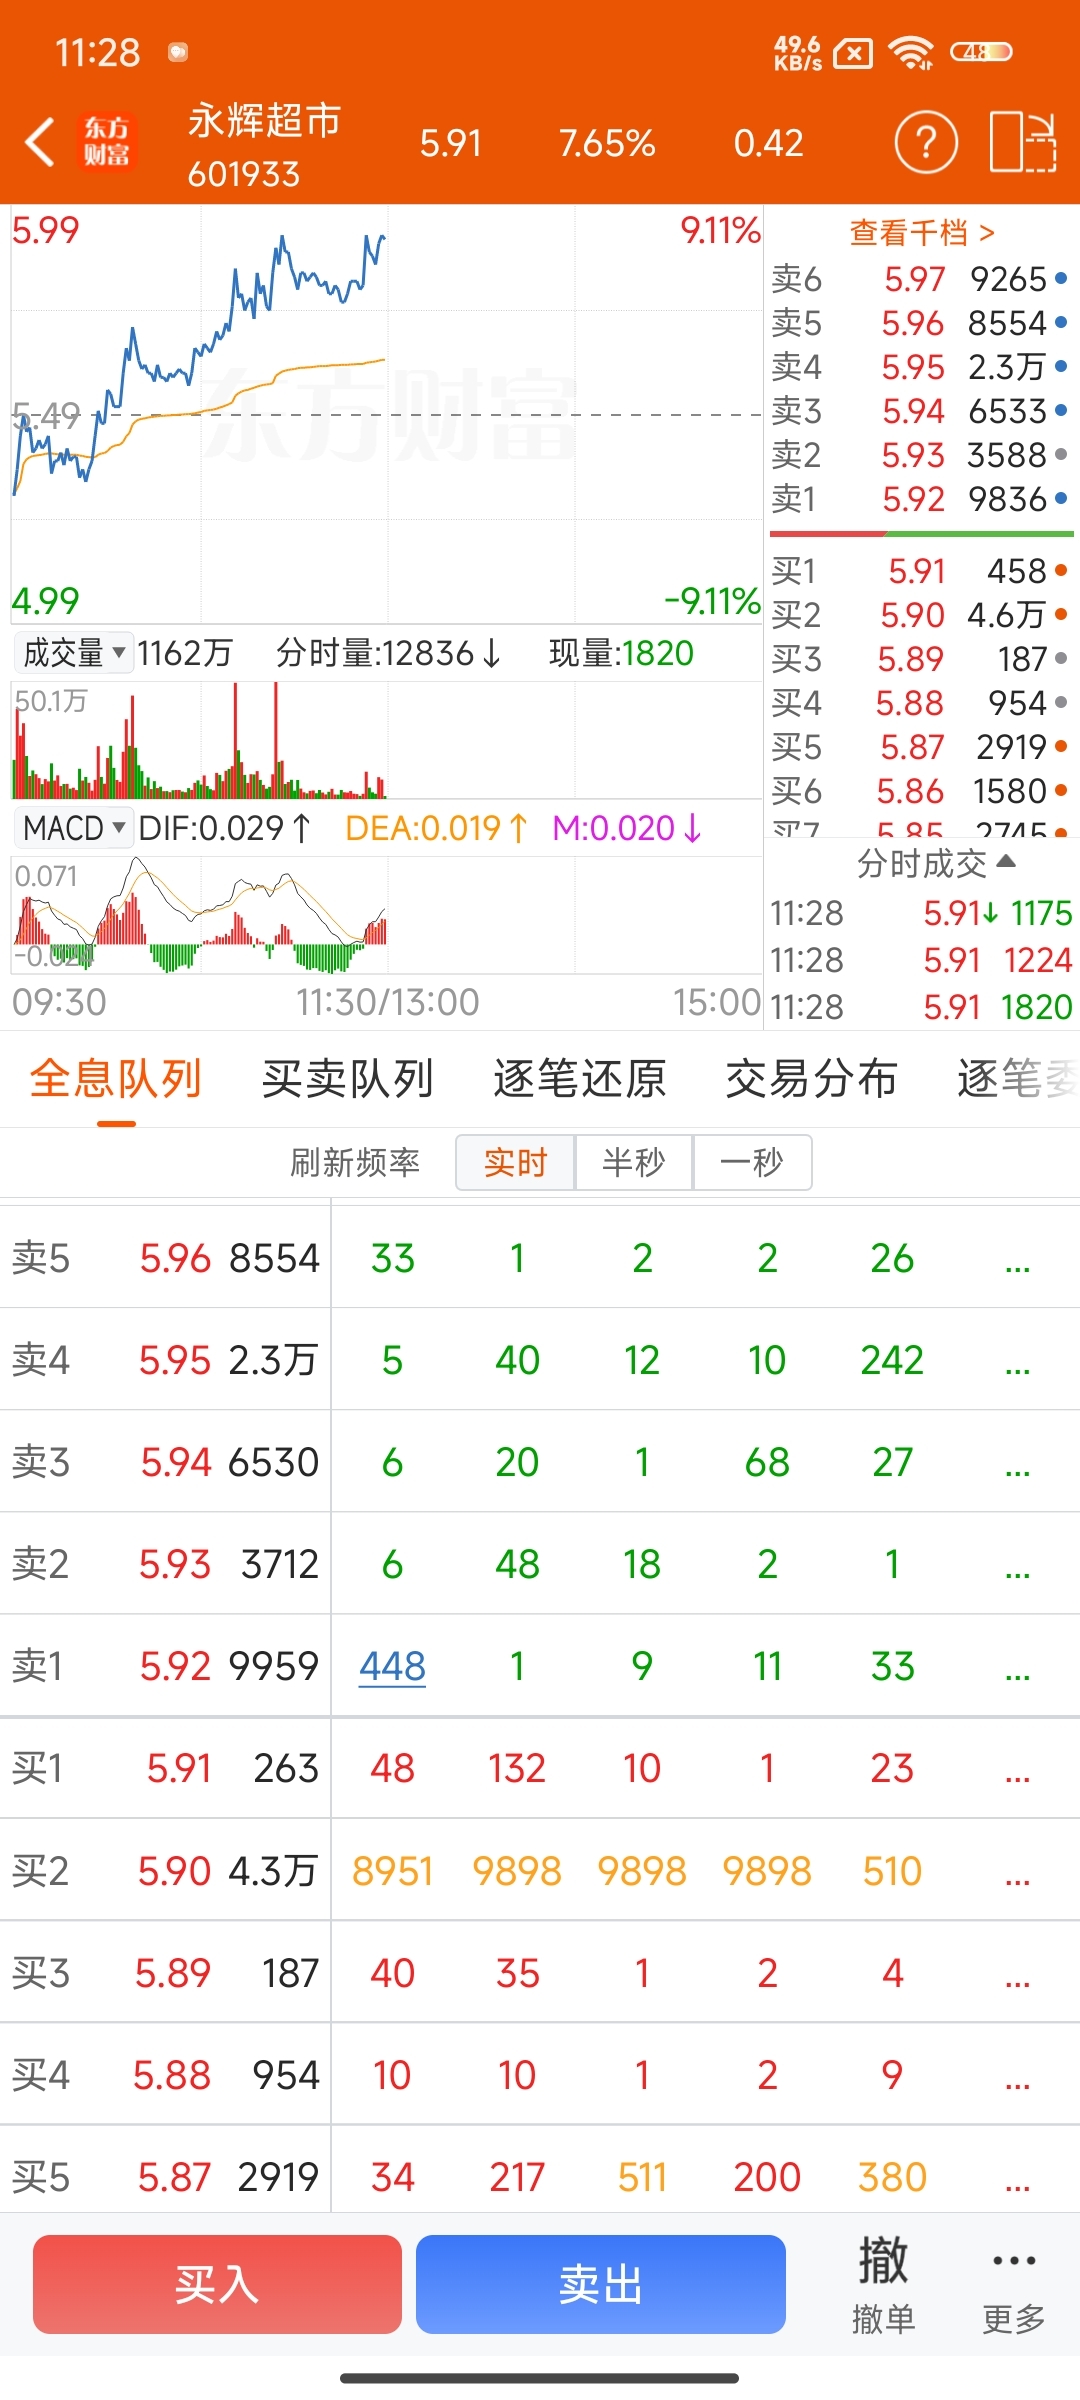Tap the 撤单 cancel order icon
Screen dimensions: 1080x2400
coord(883,2284)
